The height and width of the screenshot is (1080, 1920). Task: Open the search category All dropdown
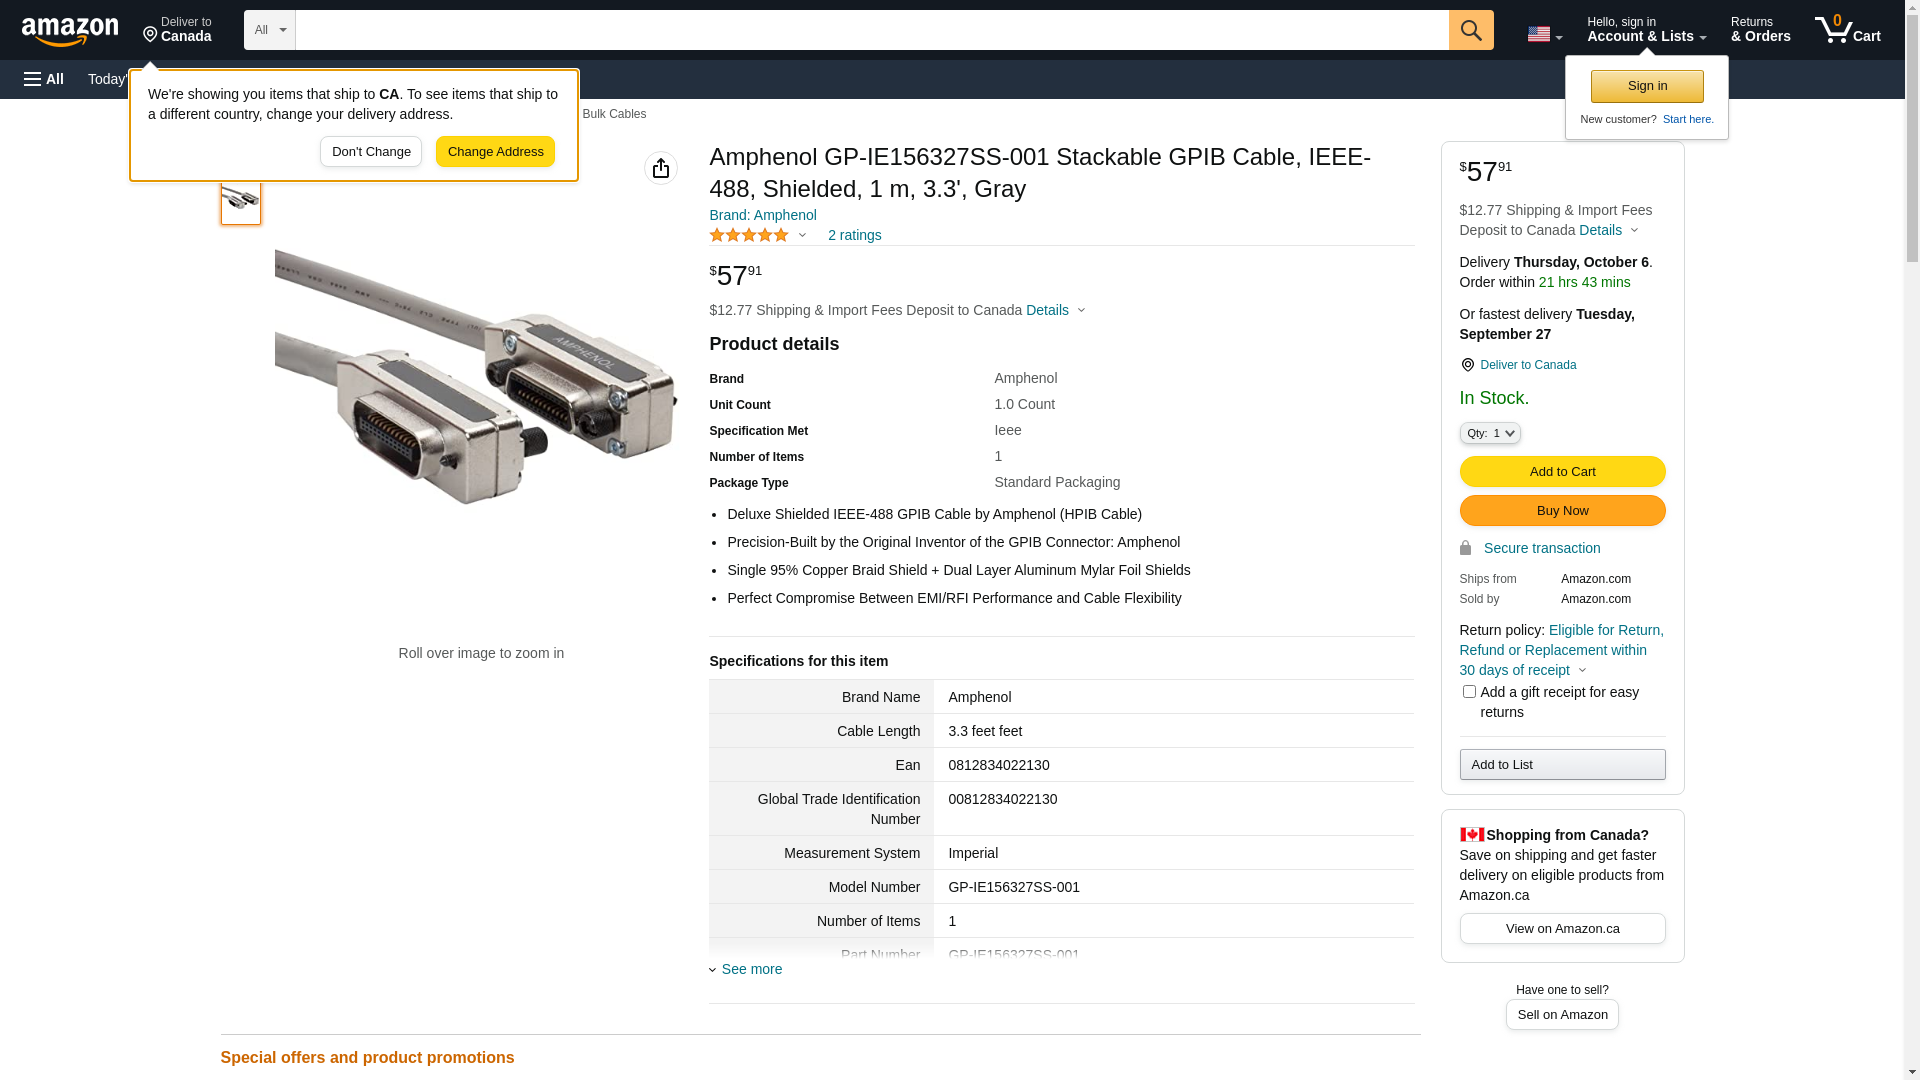coord(270,30)
